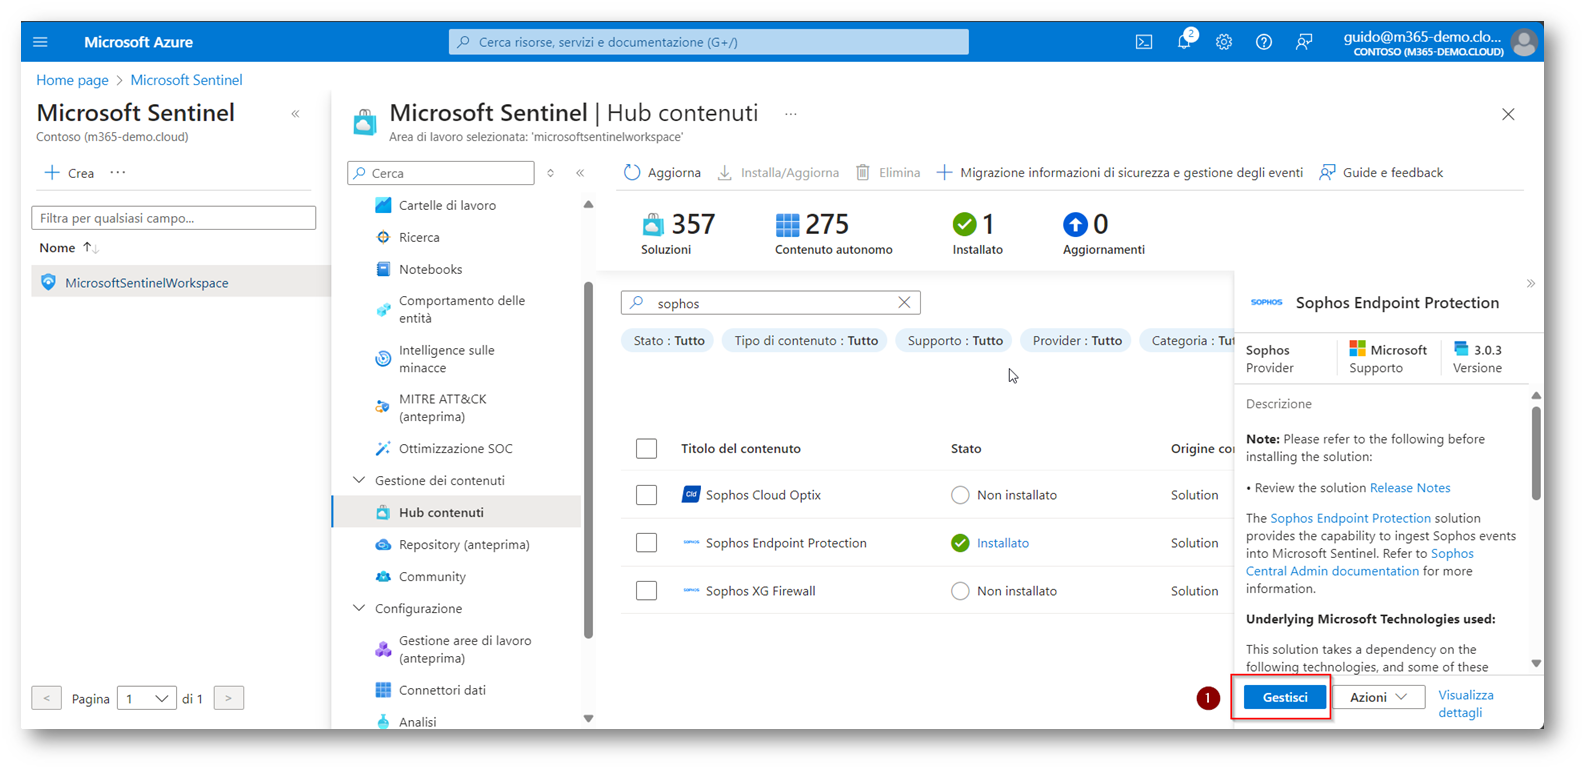
Task: Open the Supporto filter pill
Action: [954, 341]
